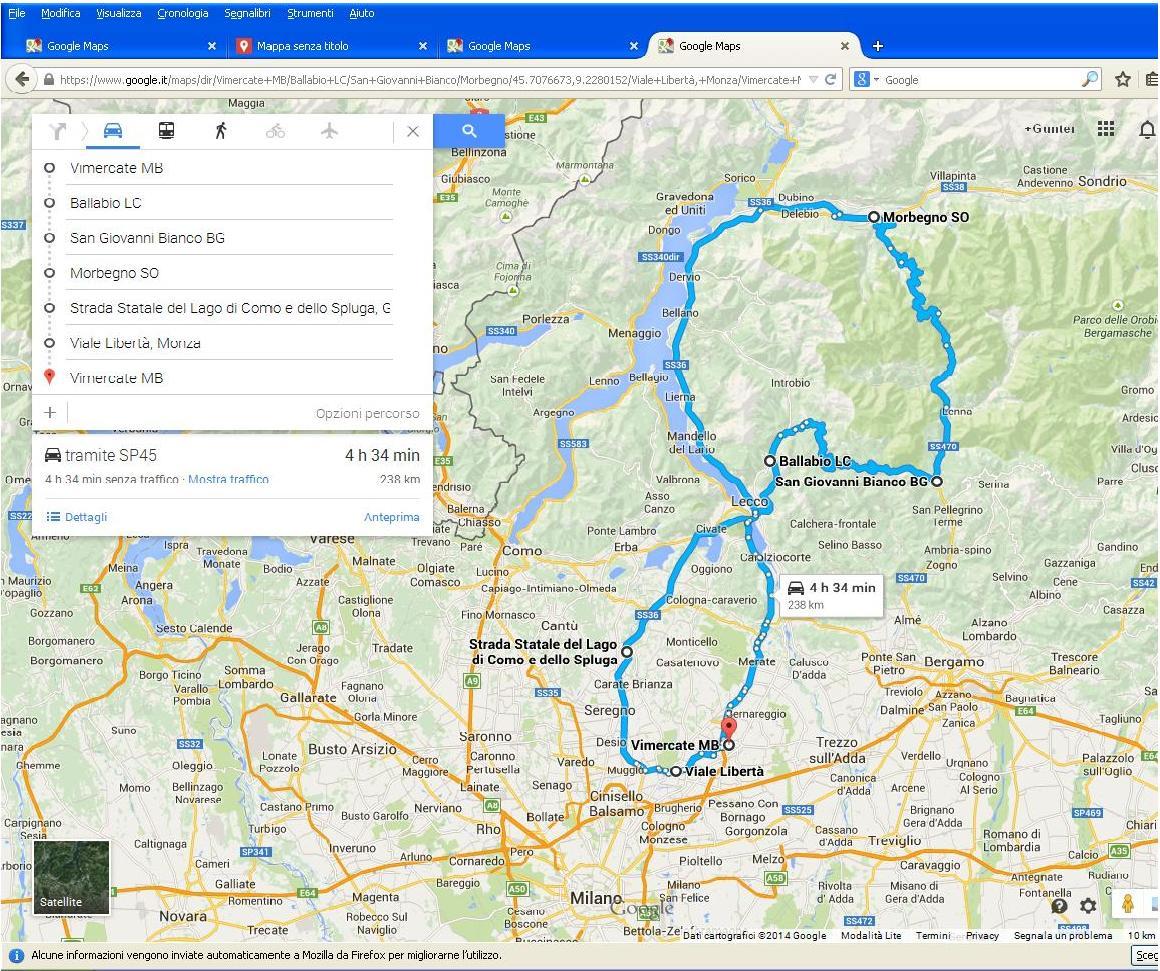Click the Morbegno SO waypoint marker on map
The image size is (1160, 971).
click(x=874, y=217)
